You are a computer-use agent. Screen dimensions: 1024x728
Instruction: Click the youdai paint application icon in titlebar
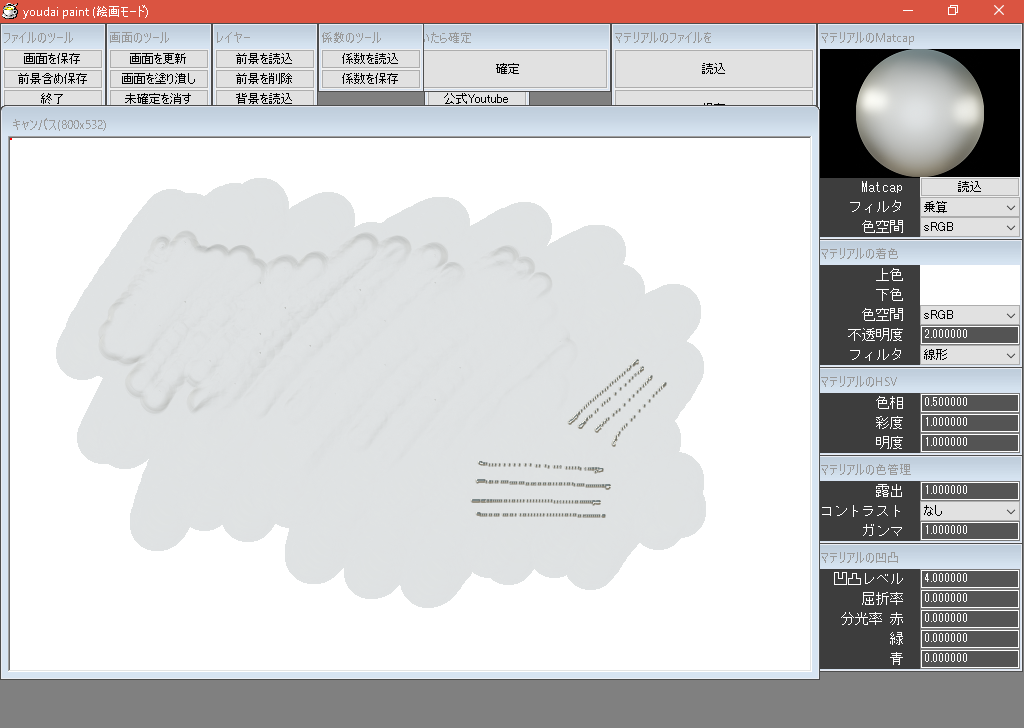click(10, 10)
